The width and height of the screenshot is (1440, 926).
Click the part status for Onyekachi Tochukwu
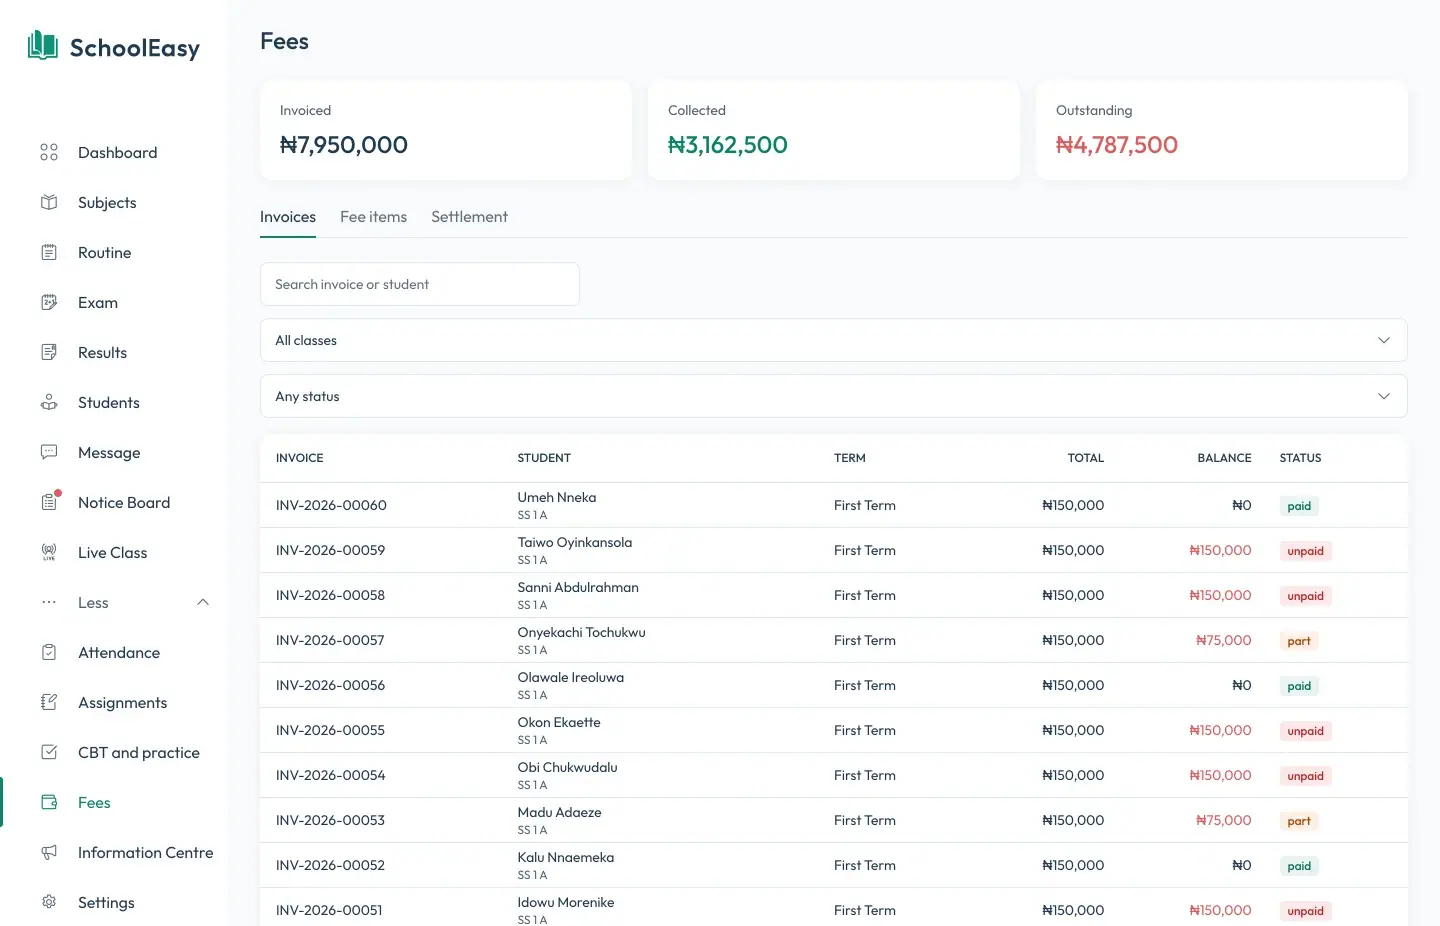1299,641
